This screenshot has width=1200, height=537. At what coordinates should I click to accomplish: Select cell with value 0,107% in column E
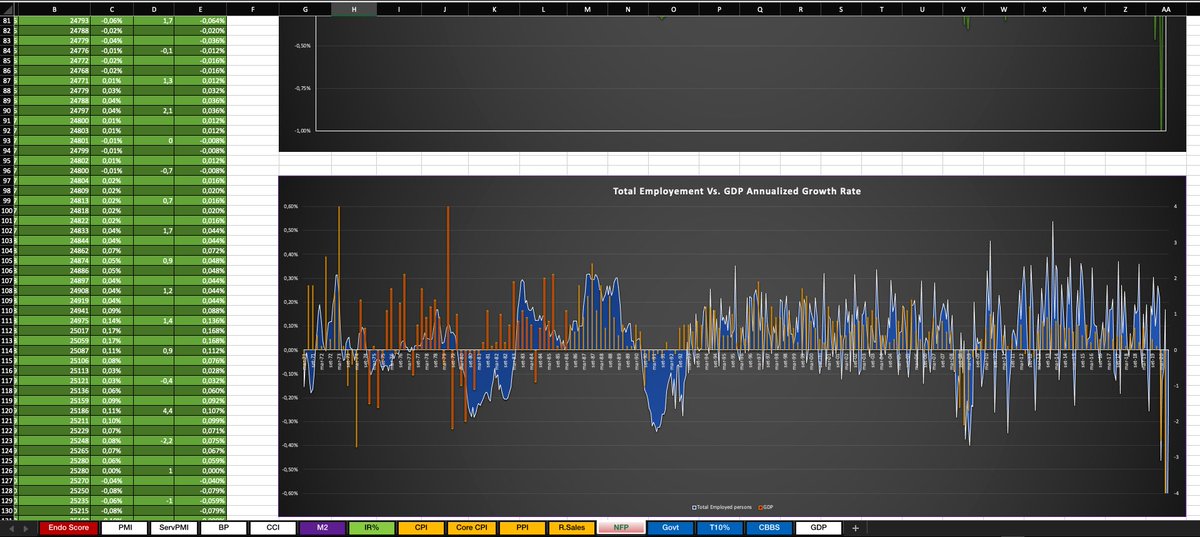[202, 412]
